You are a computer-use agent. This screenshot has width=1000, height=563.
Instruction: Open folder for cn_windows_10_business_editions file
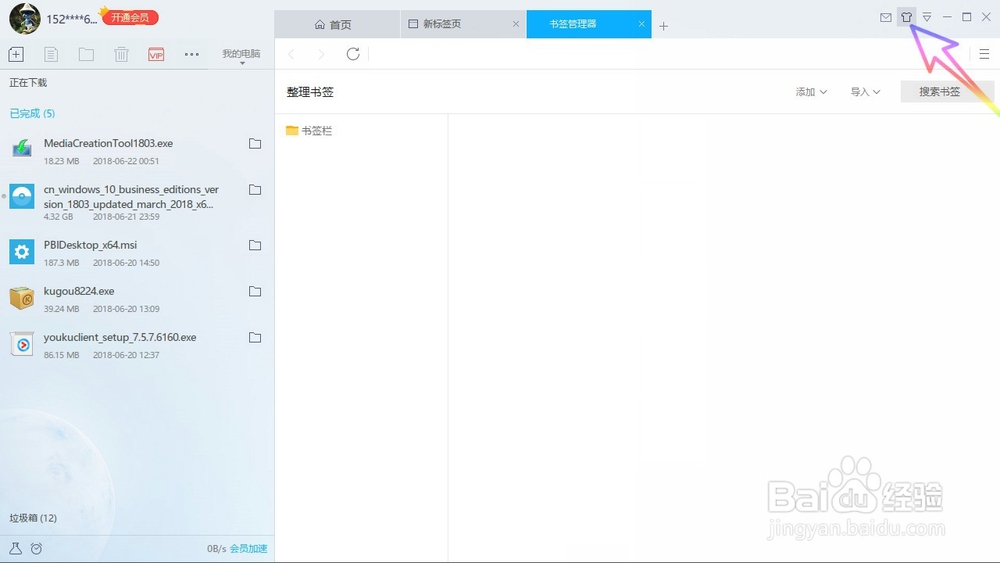click(254, 189)
